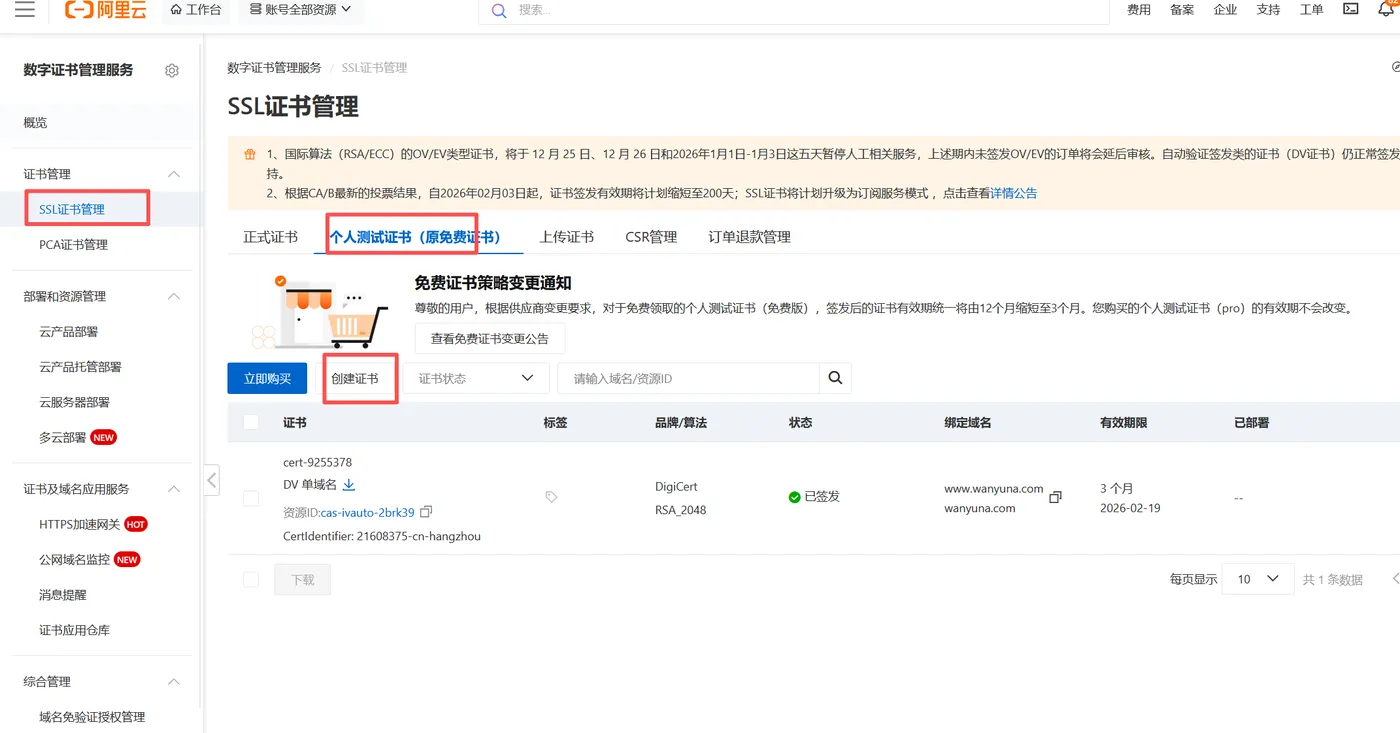
Task: Focus the 请输入域名/资源ID input
Action: click(x=688, y=378)
